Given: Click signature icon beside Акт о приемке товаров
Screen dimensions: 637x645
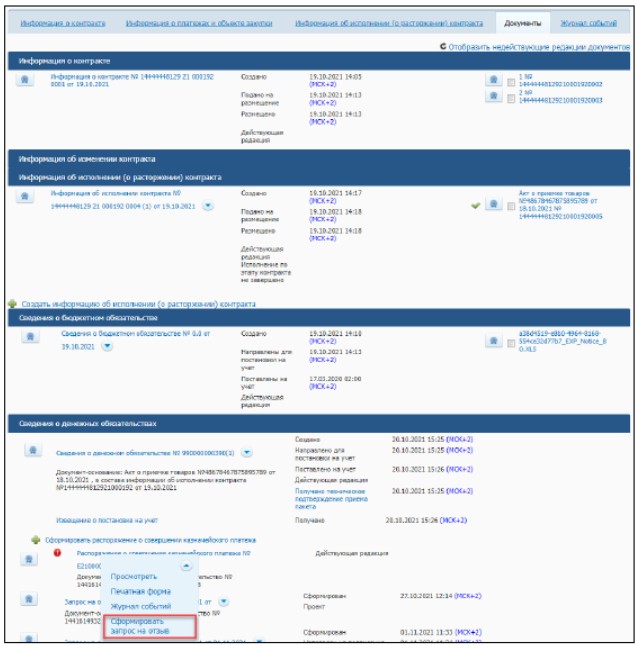Looking at the screenshot, I should coord(493,204).
